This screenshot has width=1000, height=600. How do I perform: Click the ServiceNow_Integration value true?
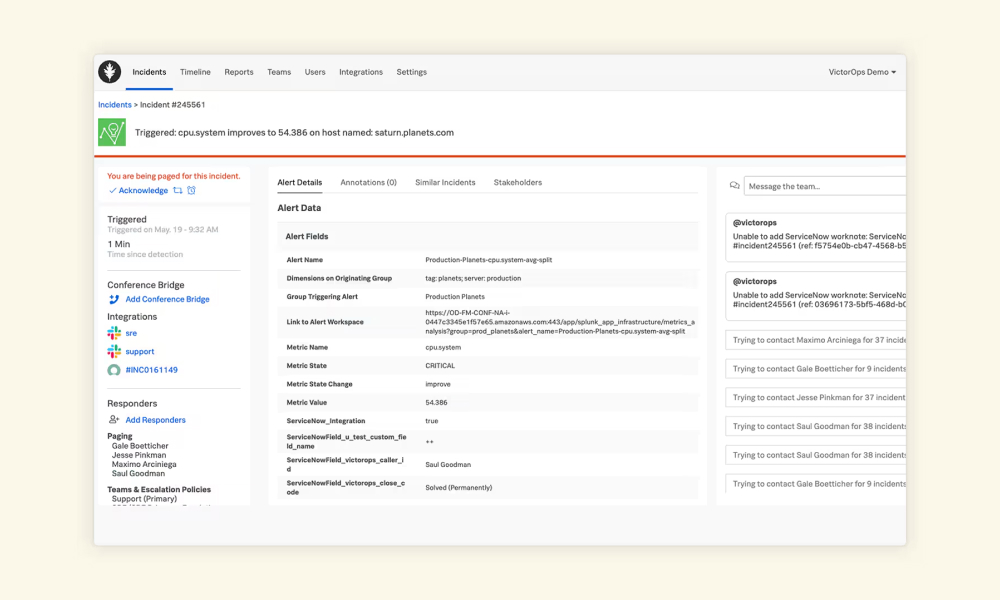[x=432, y=421]
